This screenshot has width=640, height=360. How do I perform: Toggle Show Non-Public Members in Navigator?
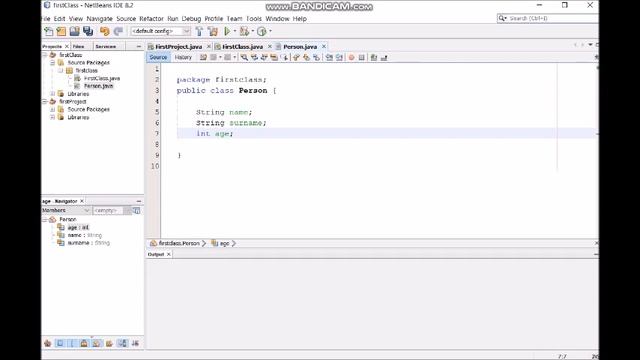click(x=84, y=343)
